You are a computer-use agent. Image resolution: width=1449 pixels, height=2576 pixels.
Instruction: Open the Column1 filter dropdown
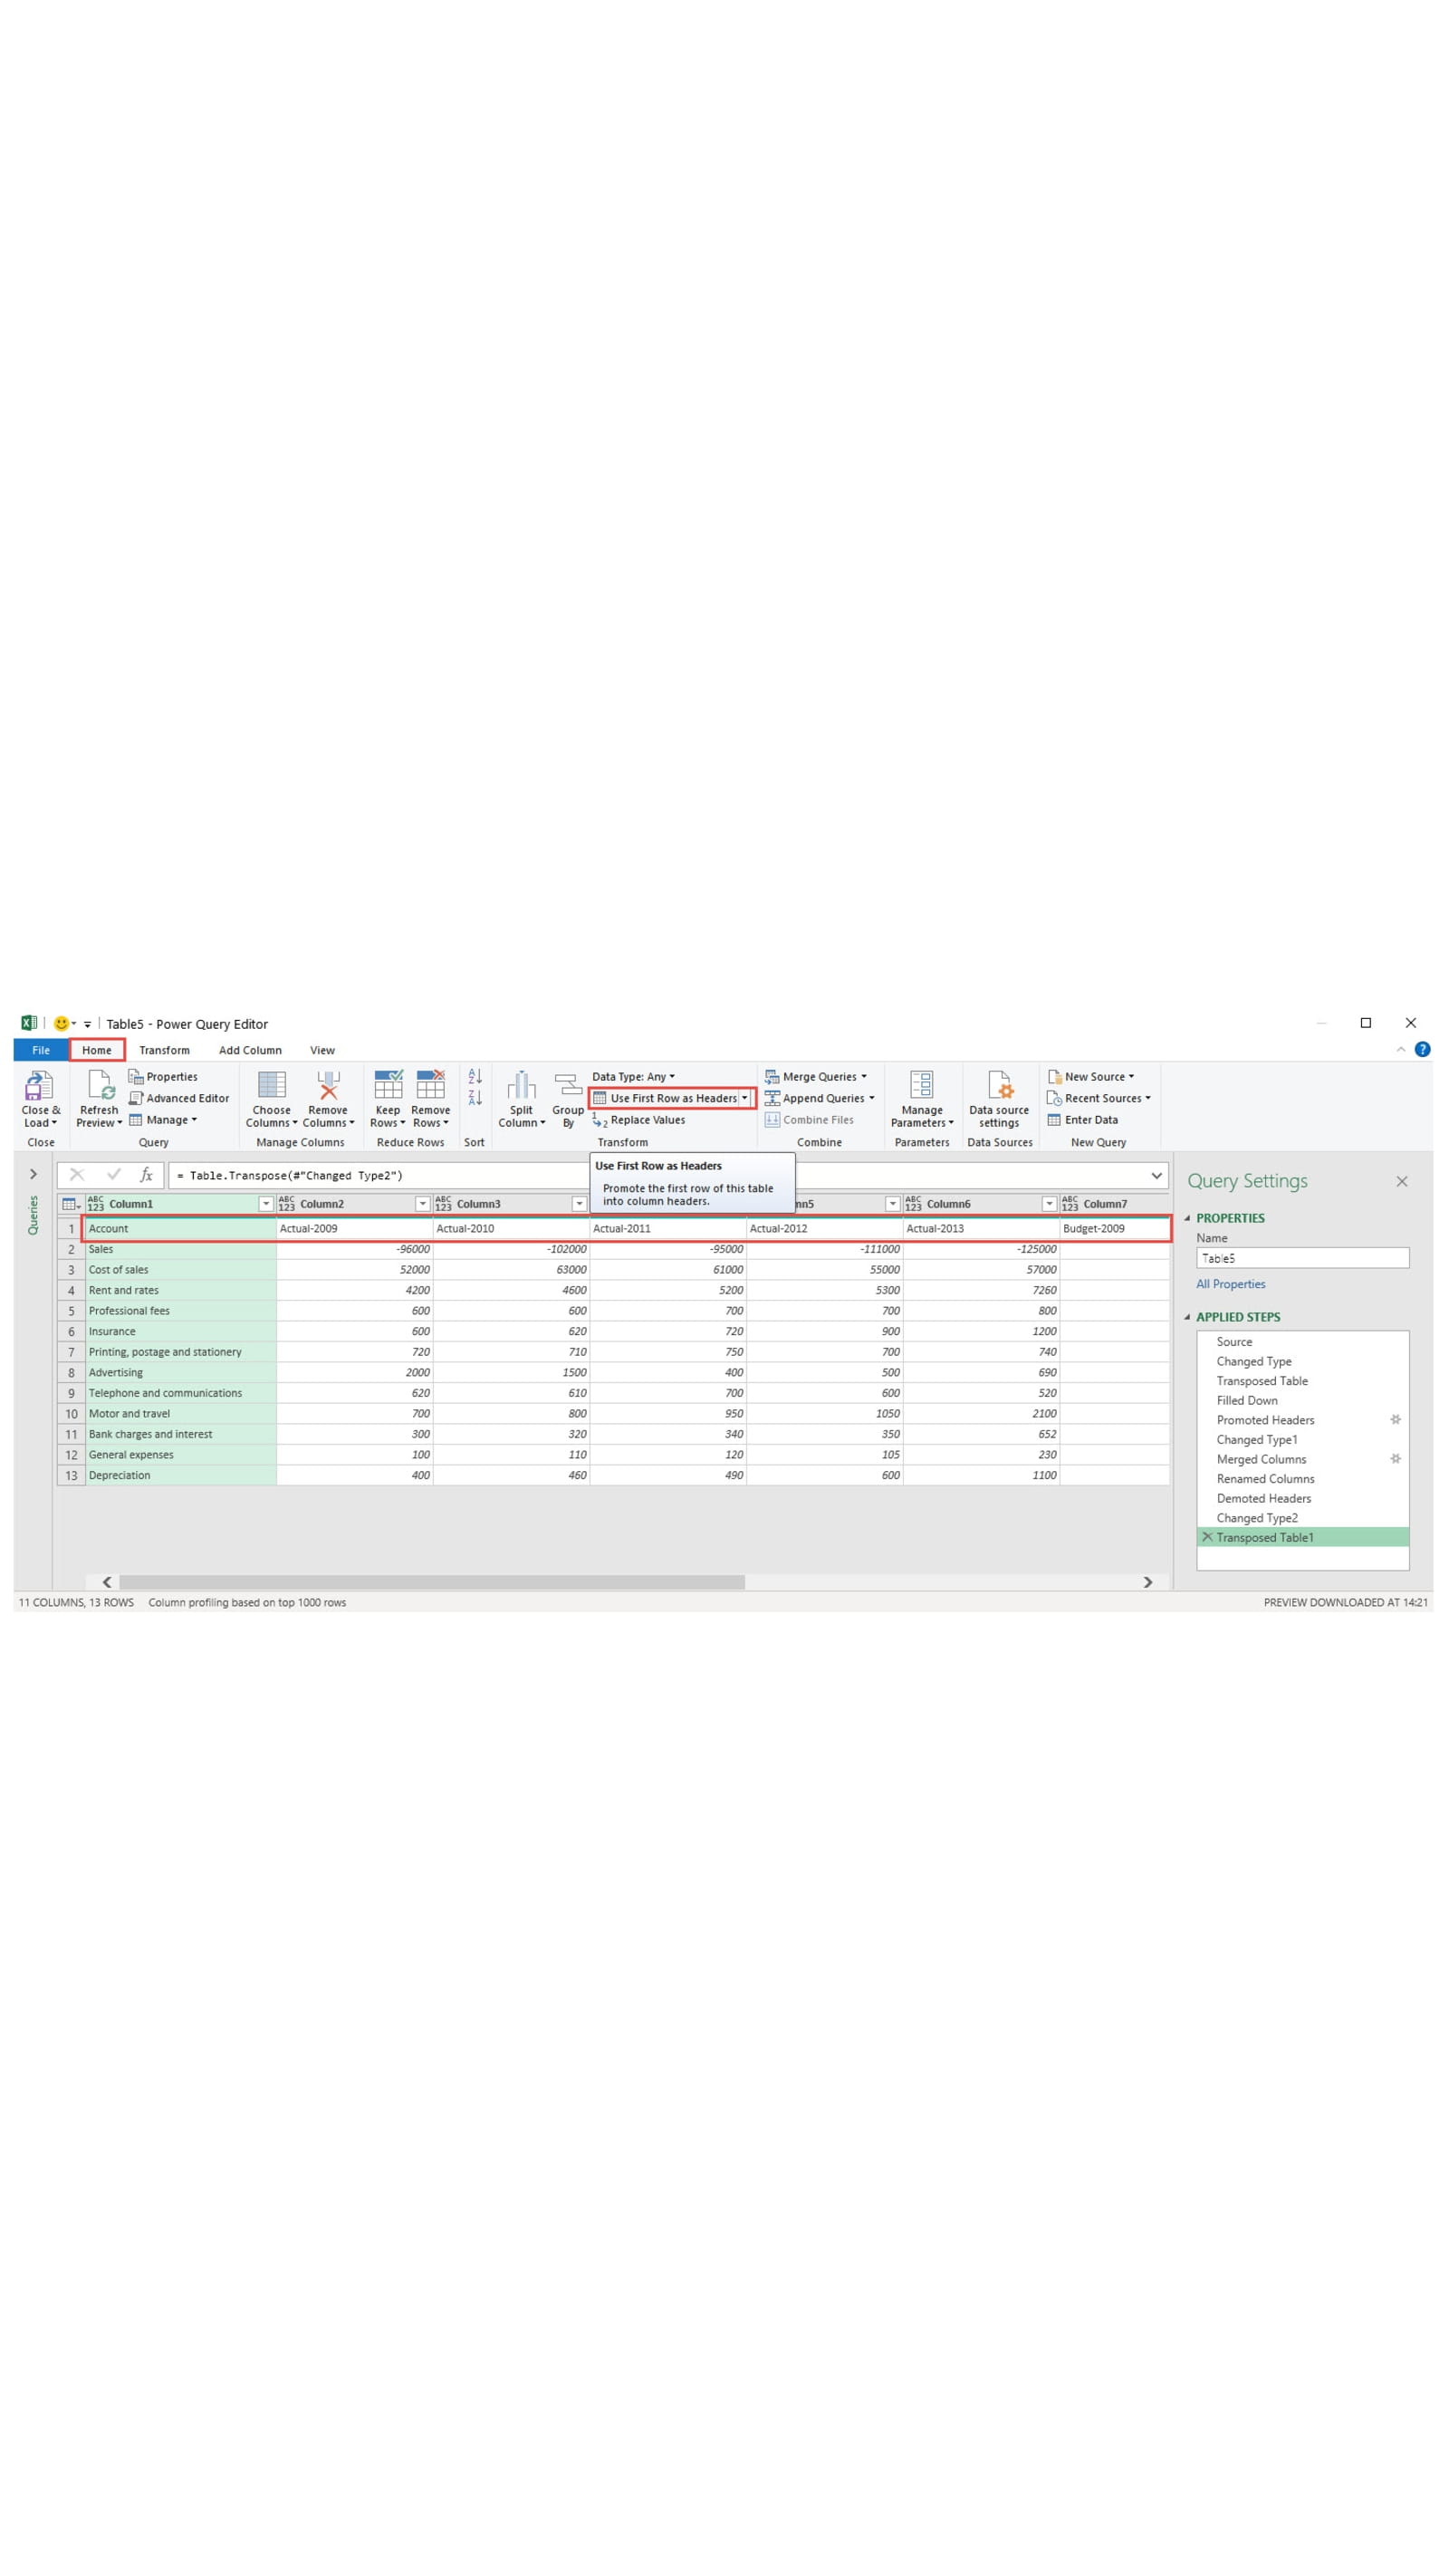265,1204
